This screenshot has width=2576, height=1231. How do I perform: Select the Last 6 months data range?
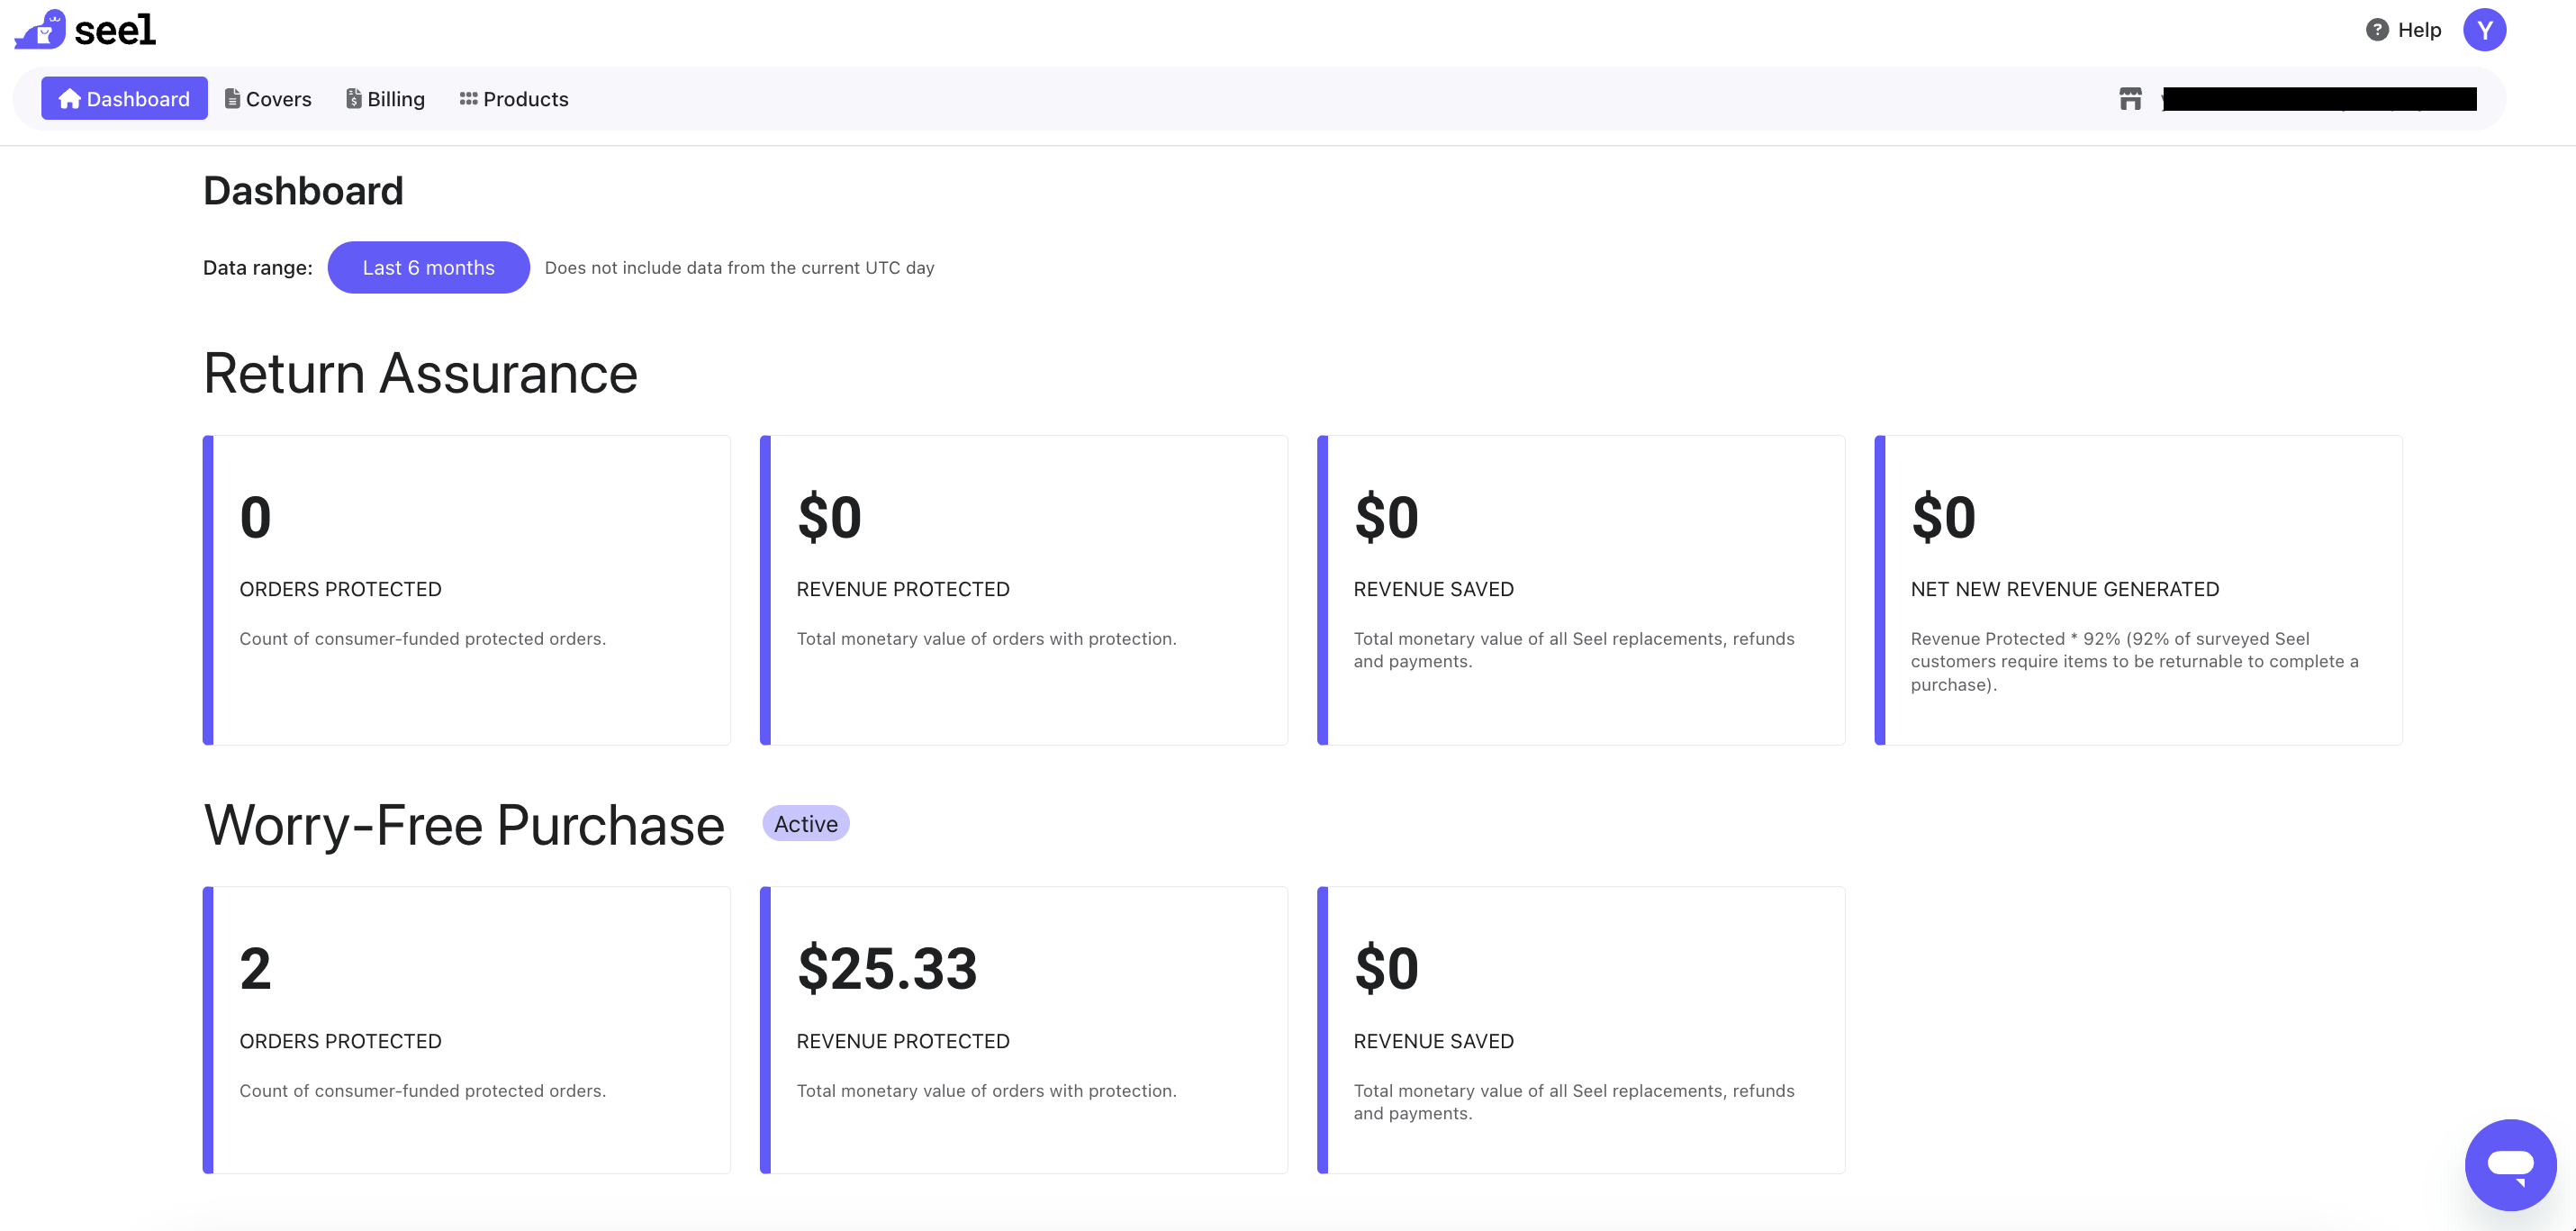pos(428,267)
